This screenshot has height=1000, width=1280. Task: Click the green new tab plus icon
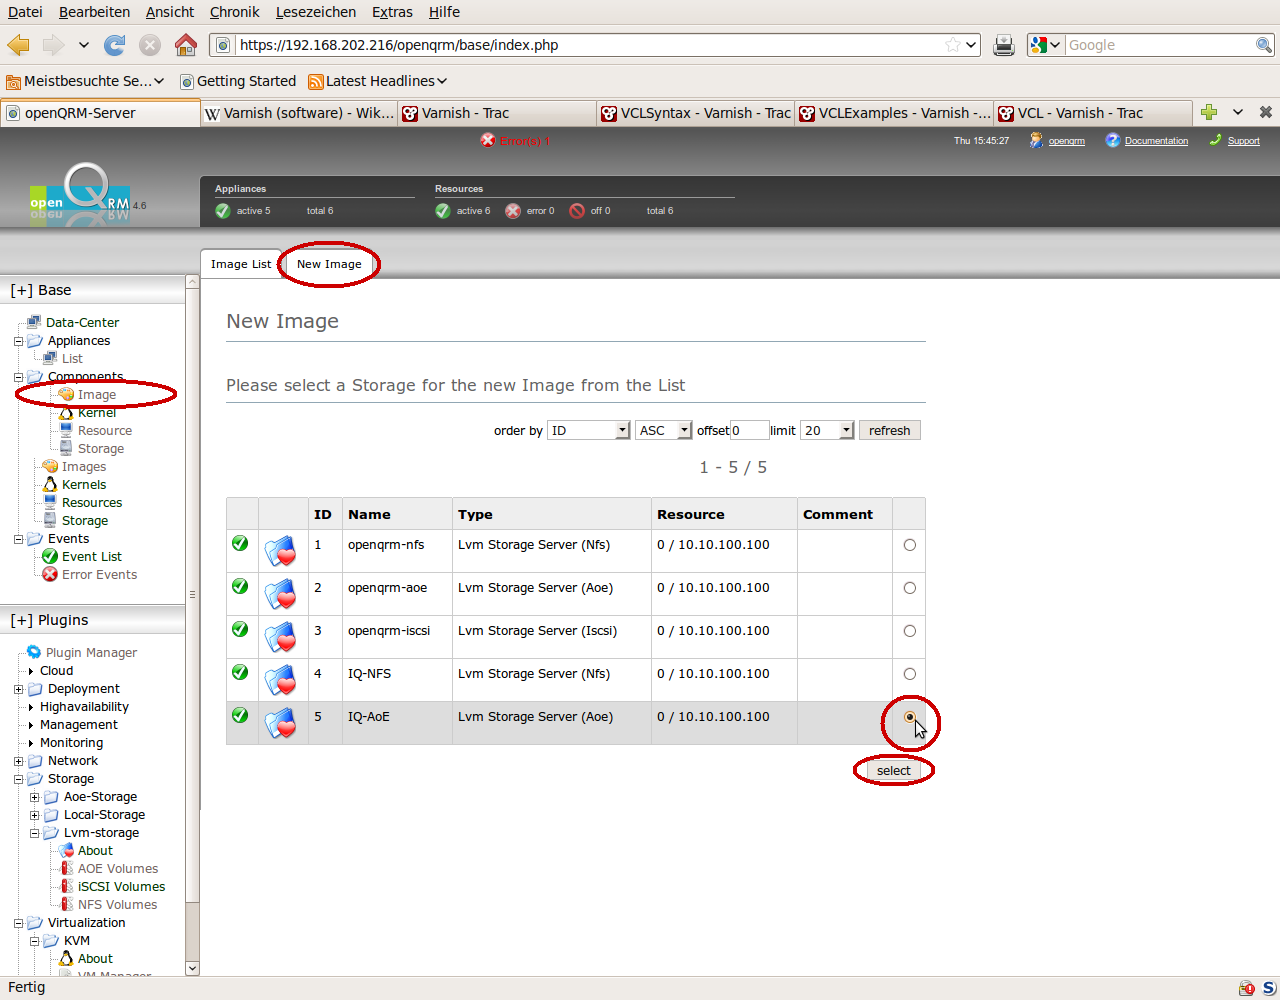click(1209, 112)
